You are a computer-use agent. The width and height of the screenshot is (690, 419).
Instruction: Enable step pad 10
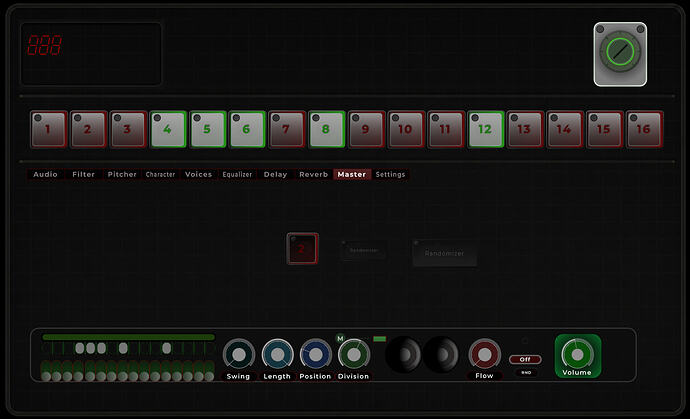click(406, 129)
